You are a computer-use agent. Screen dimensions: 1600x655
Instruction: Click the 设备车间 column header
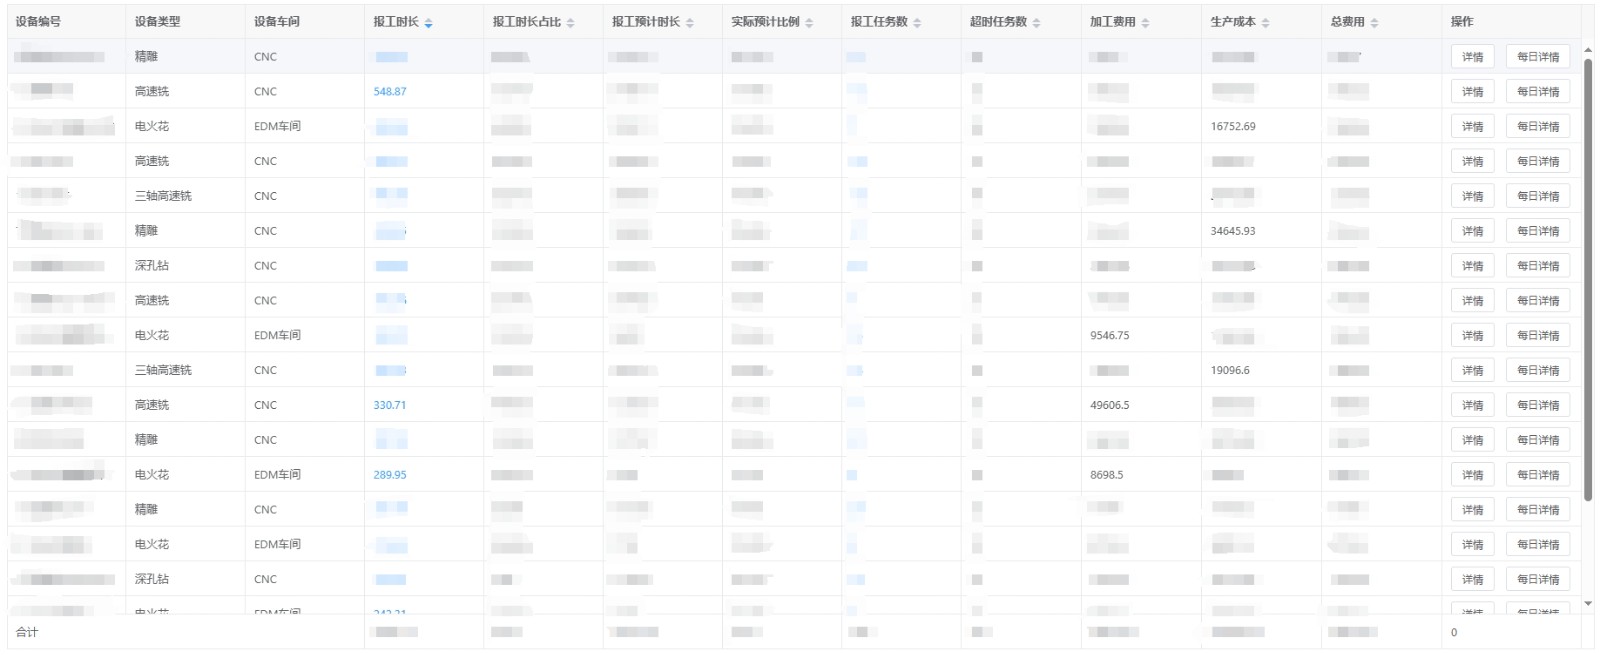click(277, 22)
